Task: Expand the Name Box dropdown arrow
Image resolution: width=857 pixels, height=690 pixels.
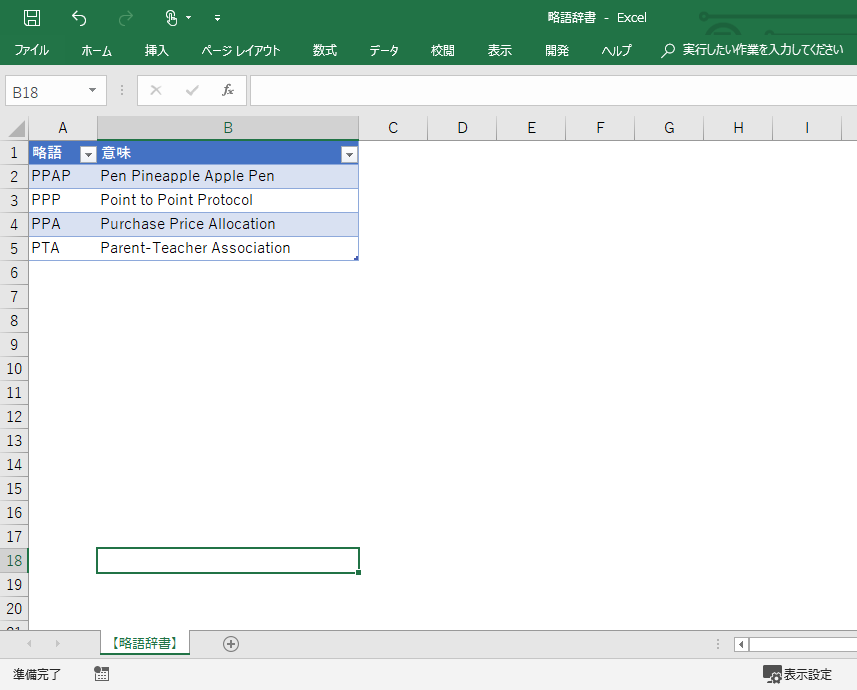Action: [92, 90]
